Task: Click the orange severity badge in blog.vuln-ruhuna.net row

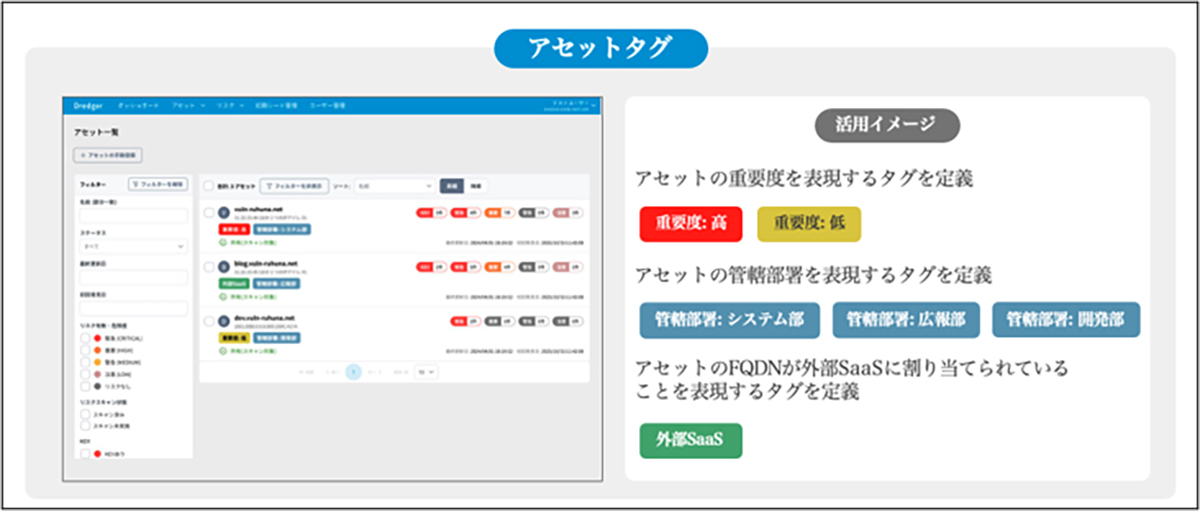Action: tap(500, 267)
